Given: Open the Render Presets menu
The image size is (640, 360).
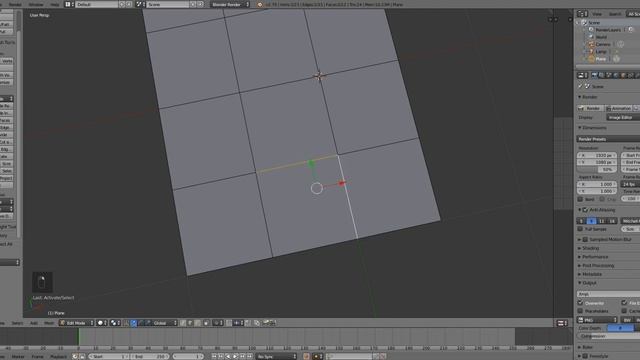Looking at the screenshot, I should (608, 139).
